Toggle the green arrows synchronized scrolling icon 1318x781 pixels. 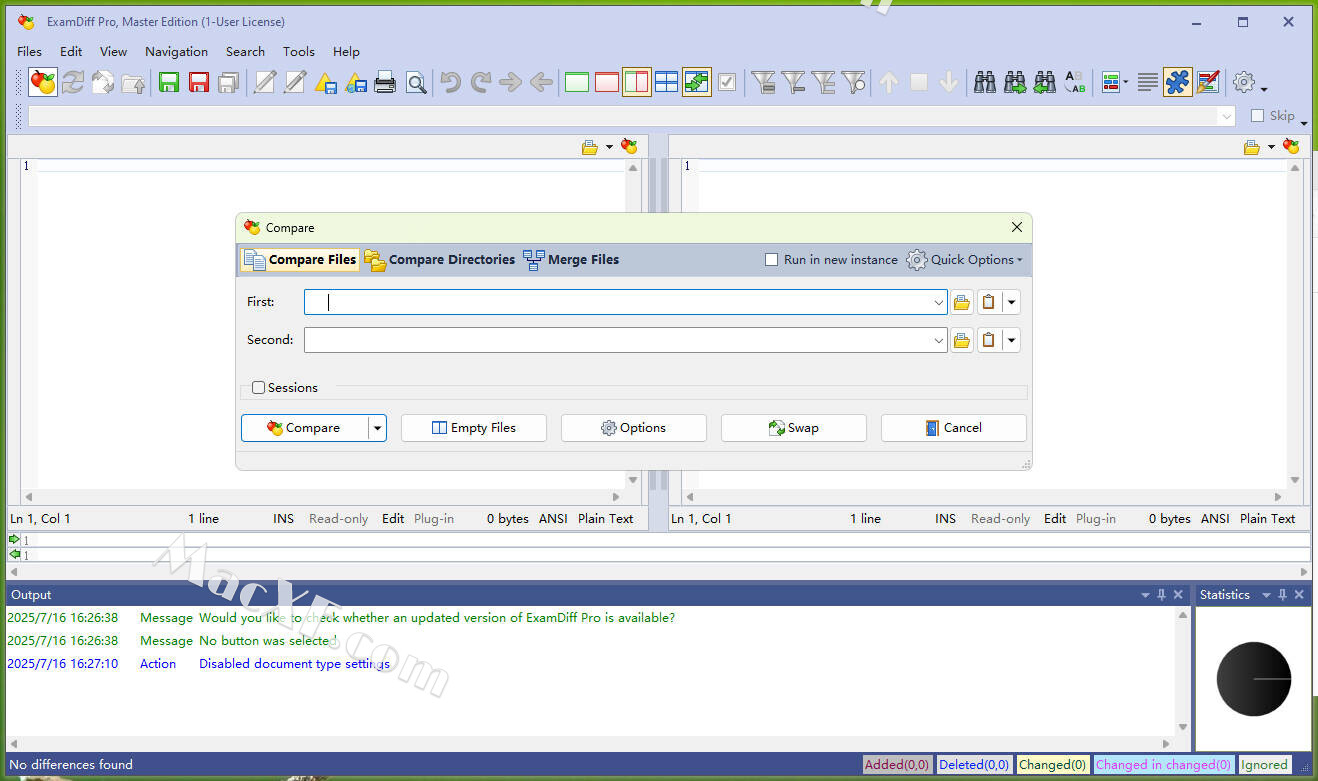(697, 83)
